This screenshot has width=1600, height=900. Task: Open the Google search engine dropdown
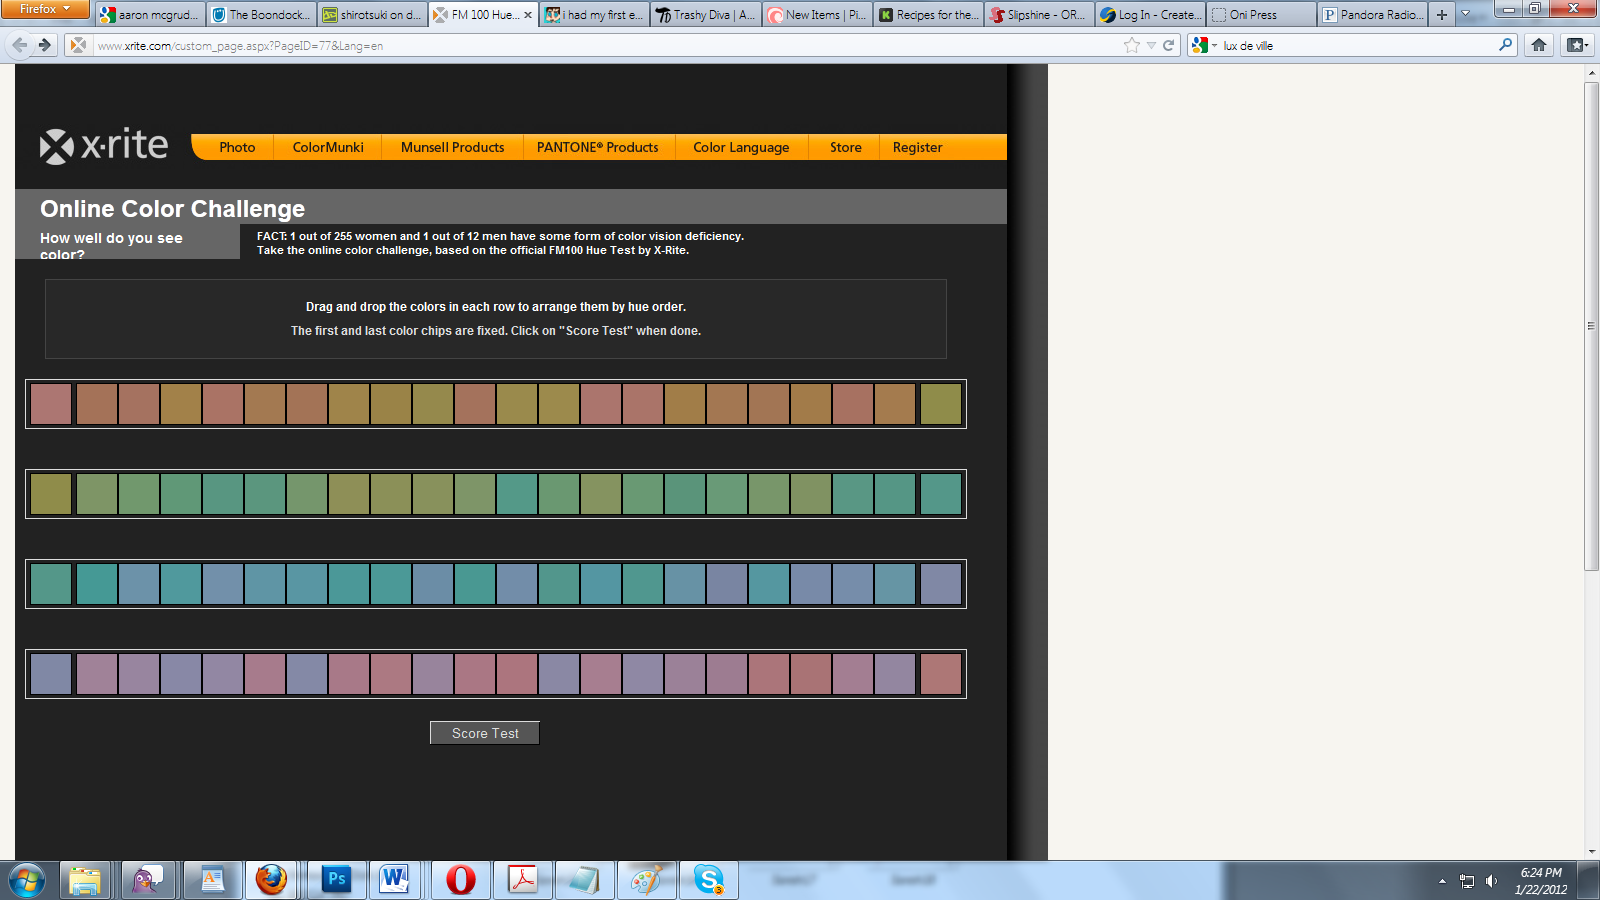(x=1207, y=45)
